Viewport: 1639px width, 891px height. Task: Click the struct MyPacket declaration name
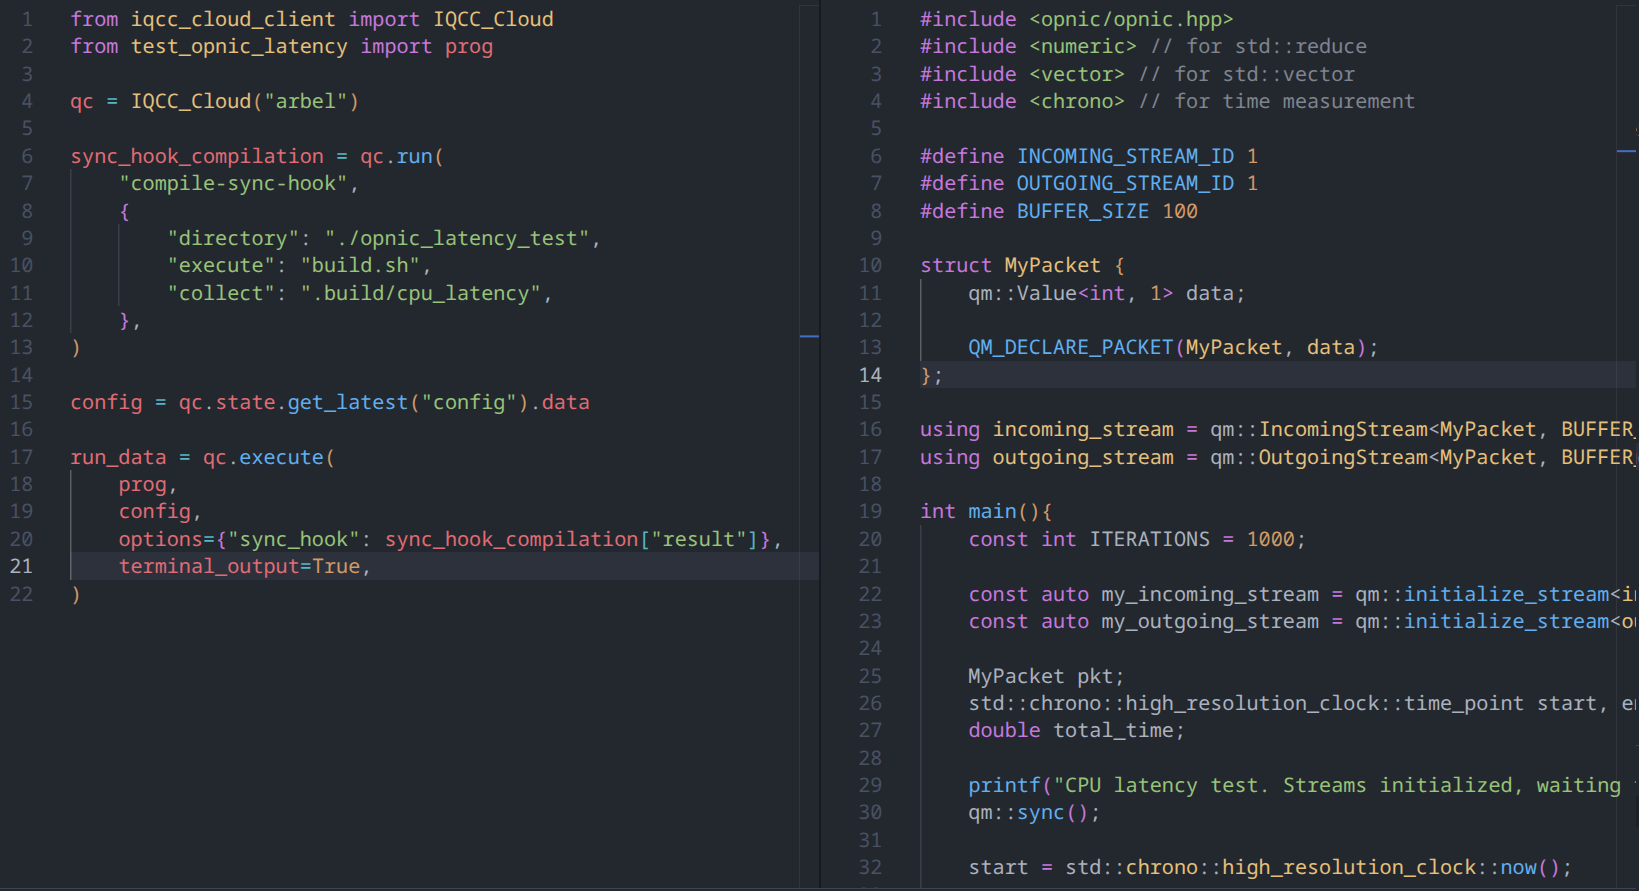coord(1051,266)
